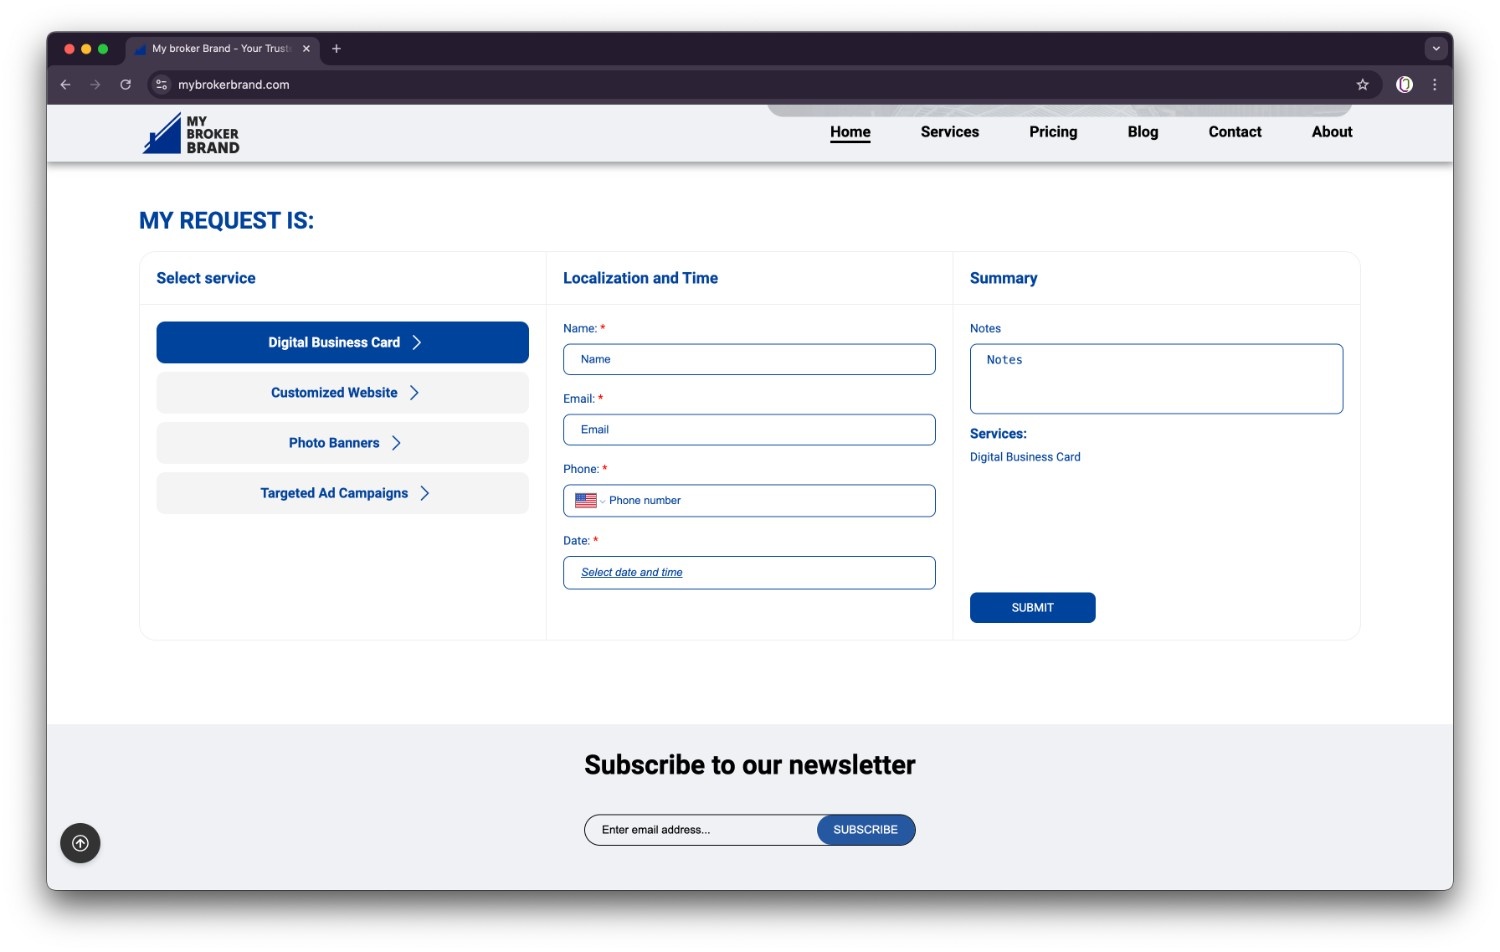1500x952 pixels.
Task: Bookmark this page with the star icon
Action: coord(1362,85)
